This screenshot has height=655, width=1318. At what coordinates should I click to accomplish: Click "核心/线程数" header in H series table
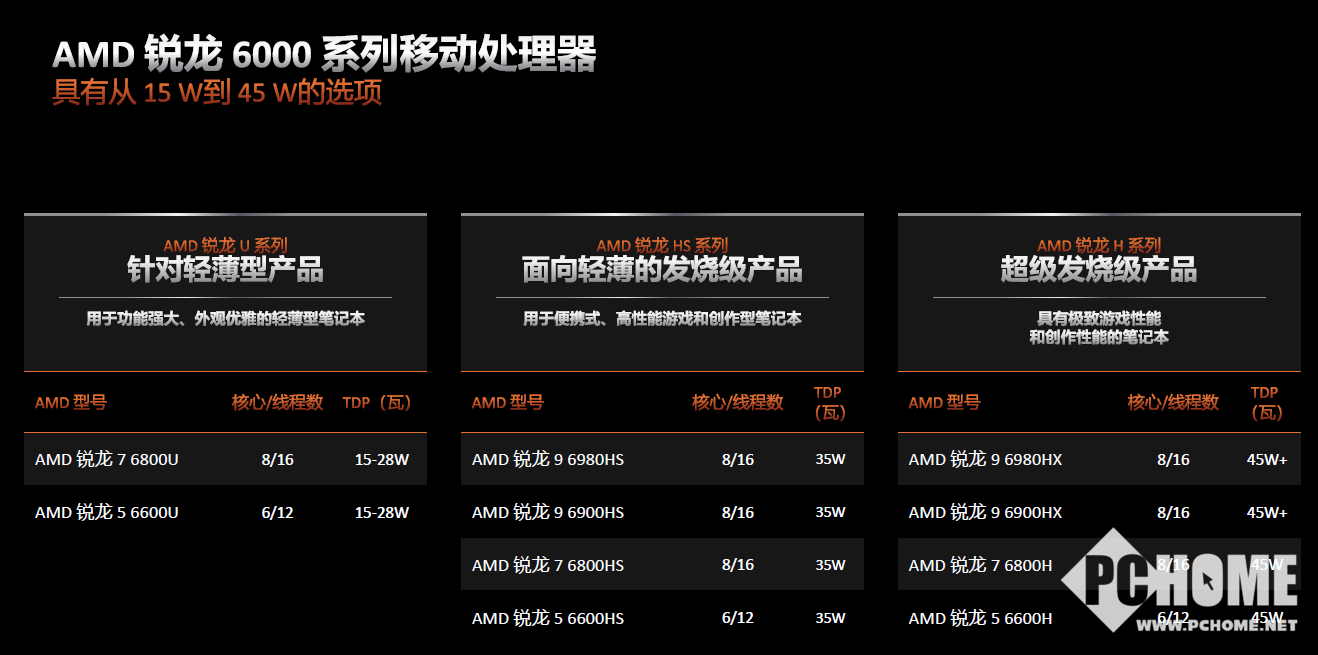click(x=1174, y=402)
